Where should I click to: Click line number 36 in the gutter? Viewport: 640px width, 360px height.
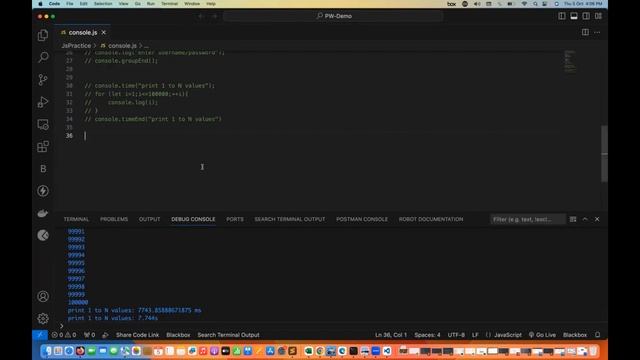(x=69, y=136)
